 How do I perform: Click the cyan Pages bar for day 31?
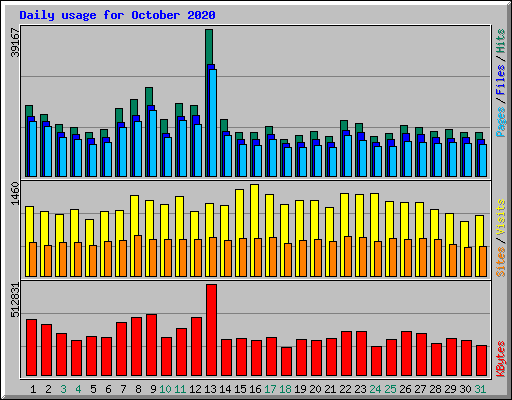[483, 160]
